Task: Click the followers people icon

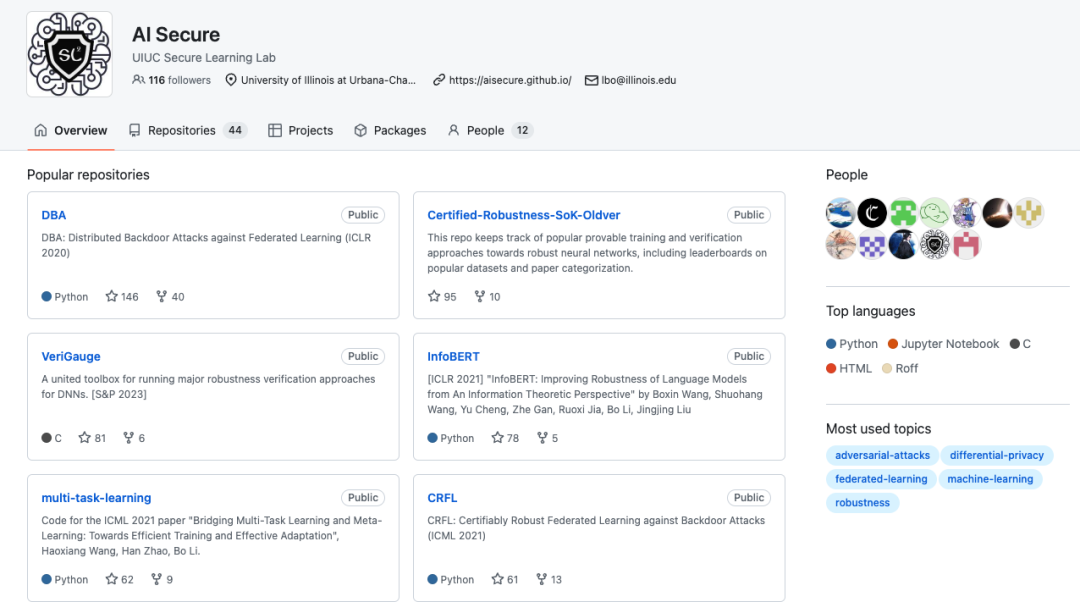Action: (x=138, y=80)
